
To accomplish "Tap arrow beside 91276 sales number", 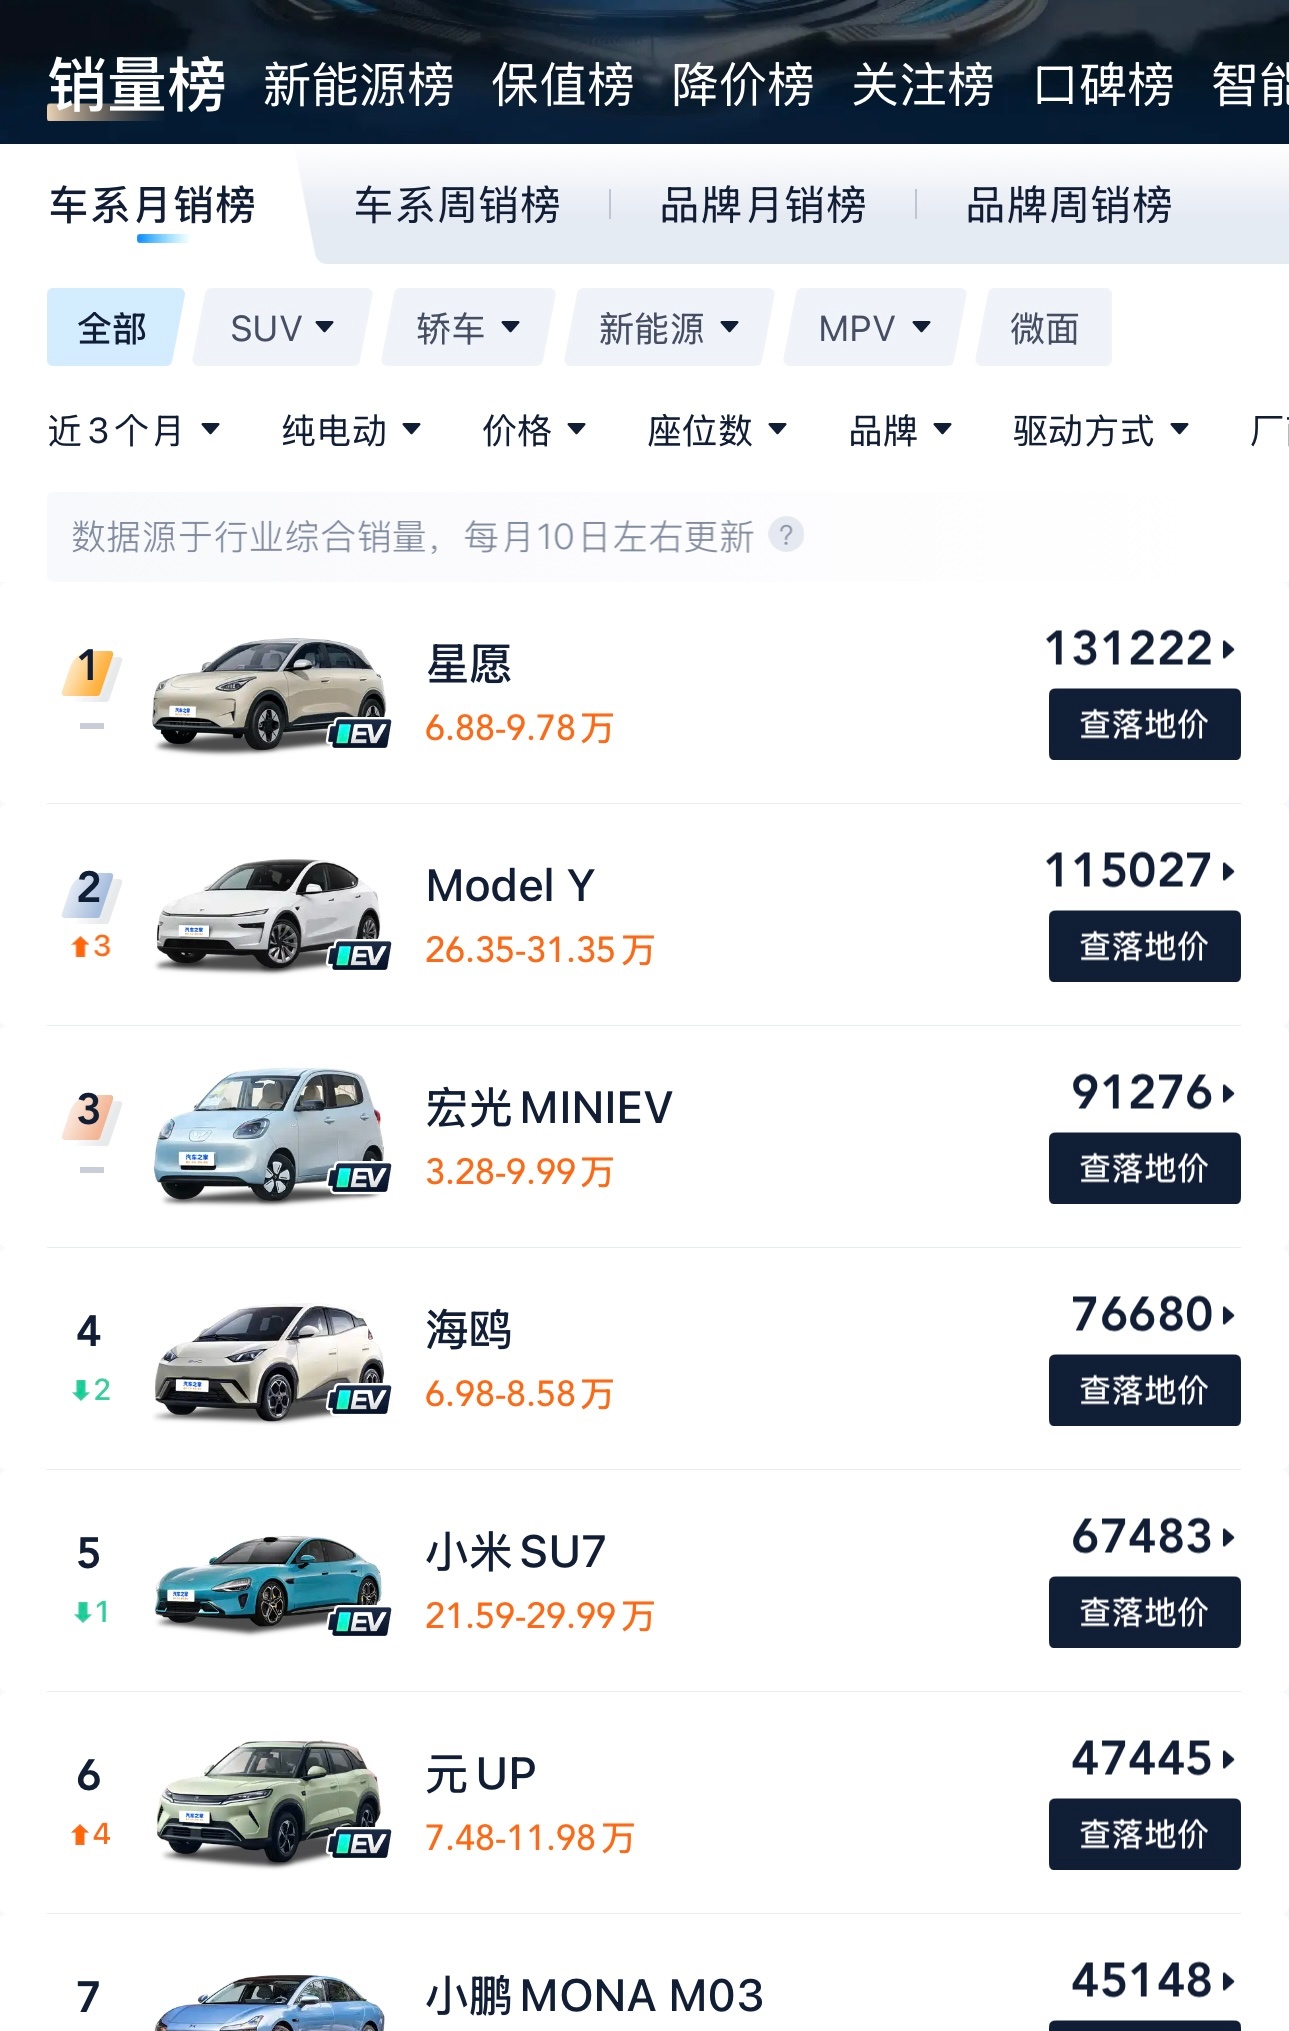I will point(1229,1094).
